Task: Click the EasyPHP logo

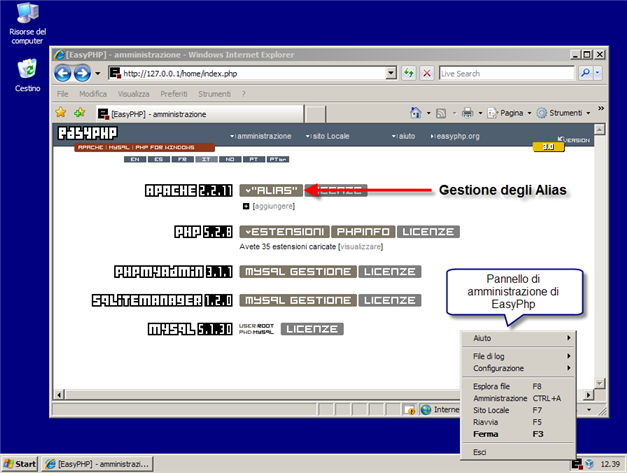Action: 88,133
